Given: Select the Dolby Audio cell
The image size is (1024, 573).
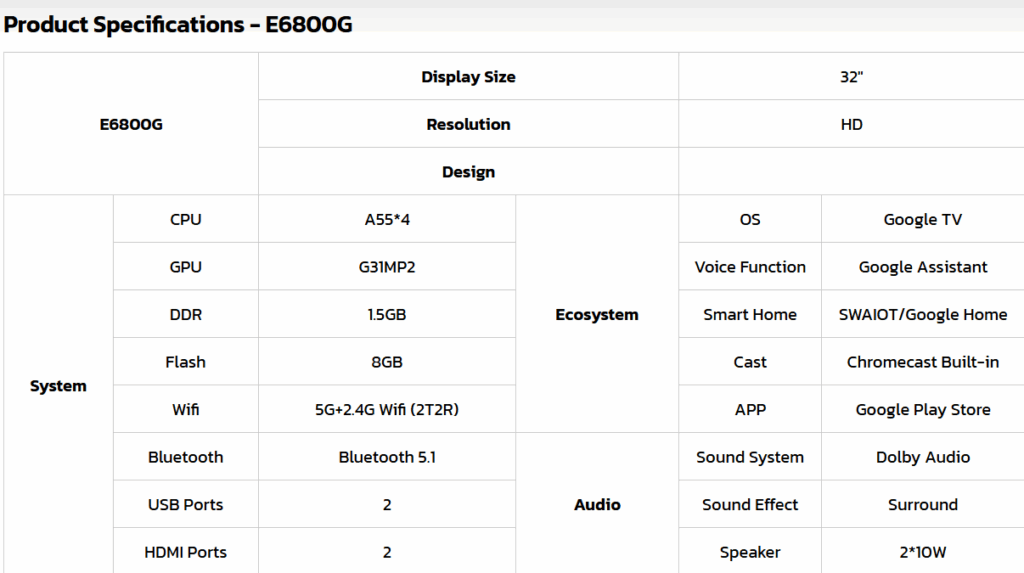Looking at the screenshot, I should [922, 457].
